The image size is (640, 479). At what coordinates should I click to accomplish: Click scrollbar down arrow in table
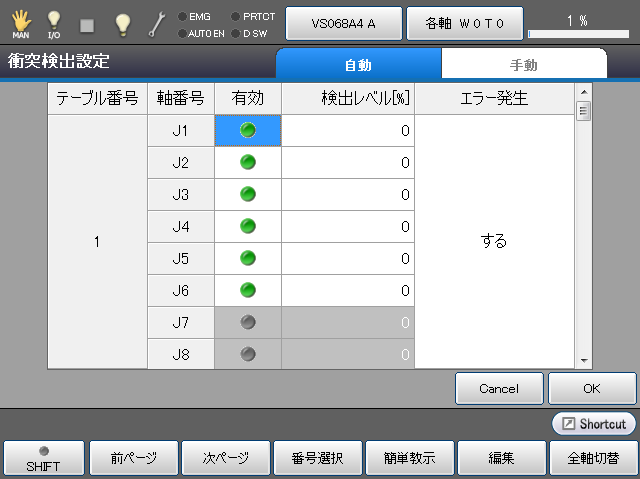(584, 359)
